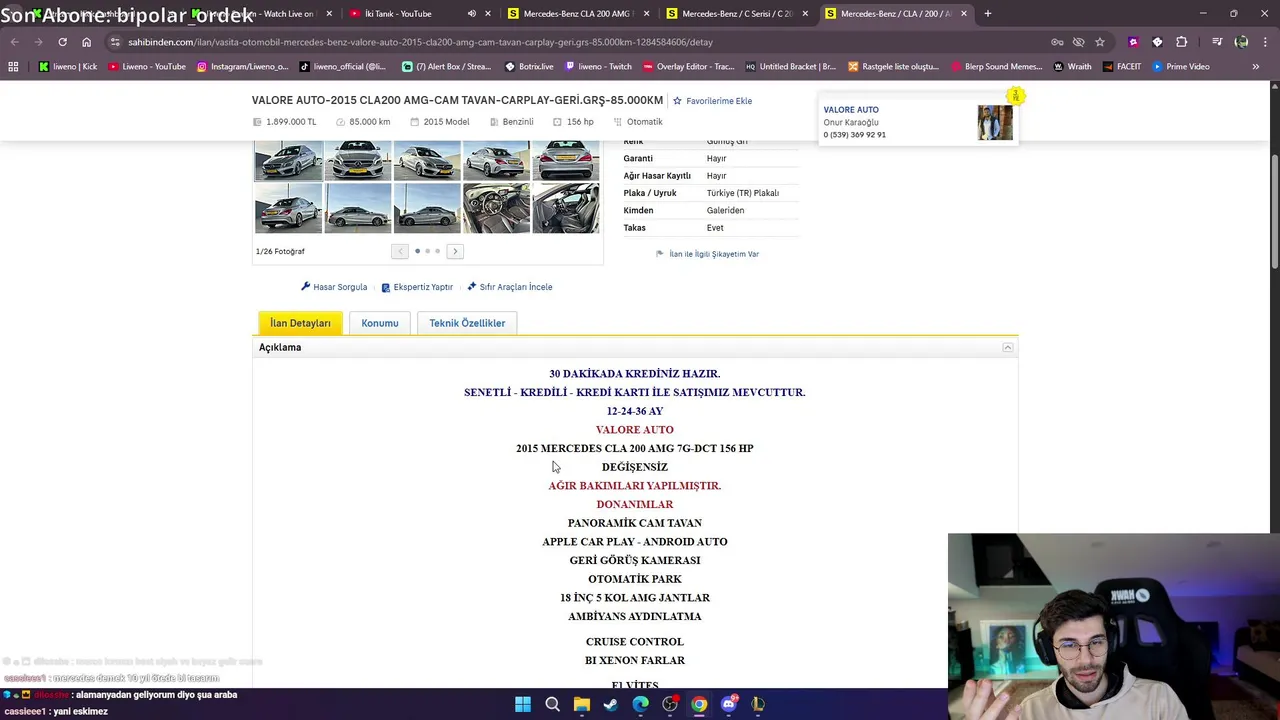1280x720 pixels.
Task: Open the Rastgele liste oluştur bookmark
Action: [x=893, y=67]
